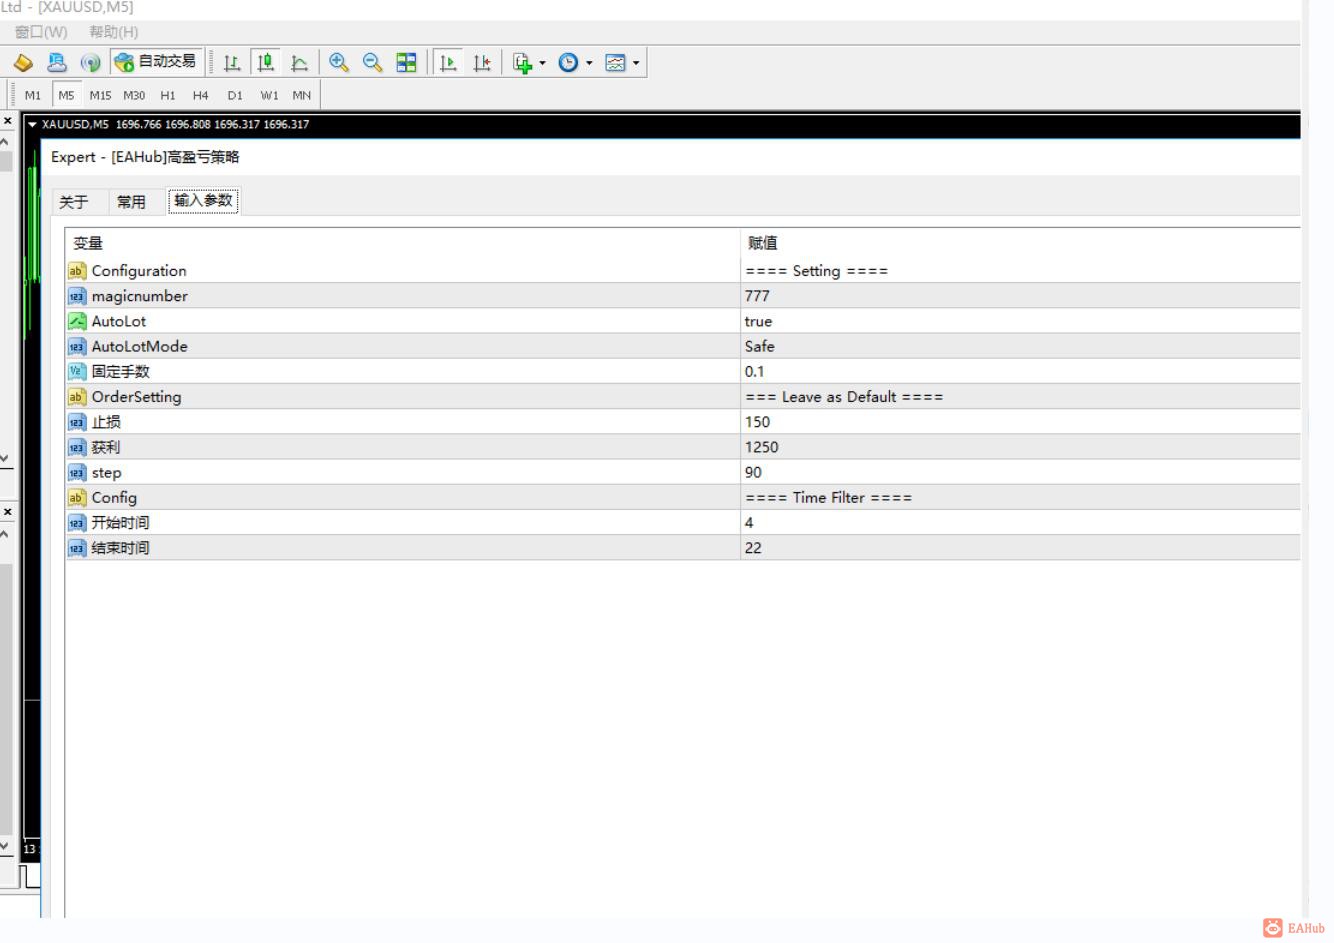Viewport: 1334px width, 943px height.
Task: Switch to the 关于 tab
Action: (73, 202)
